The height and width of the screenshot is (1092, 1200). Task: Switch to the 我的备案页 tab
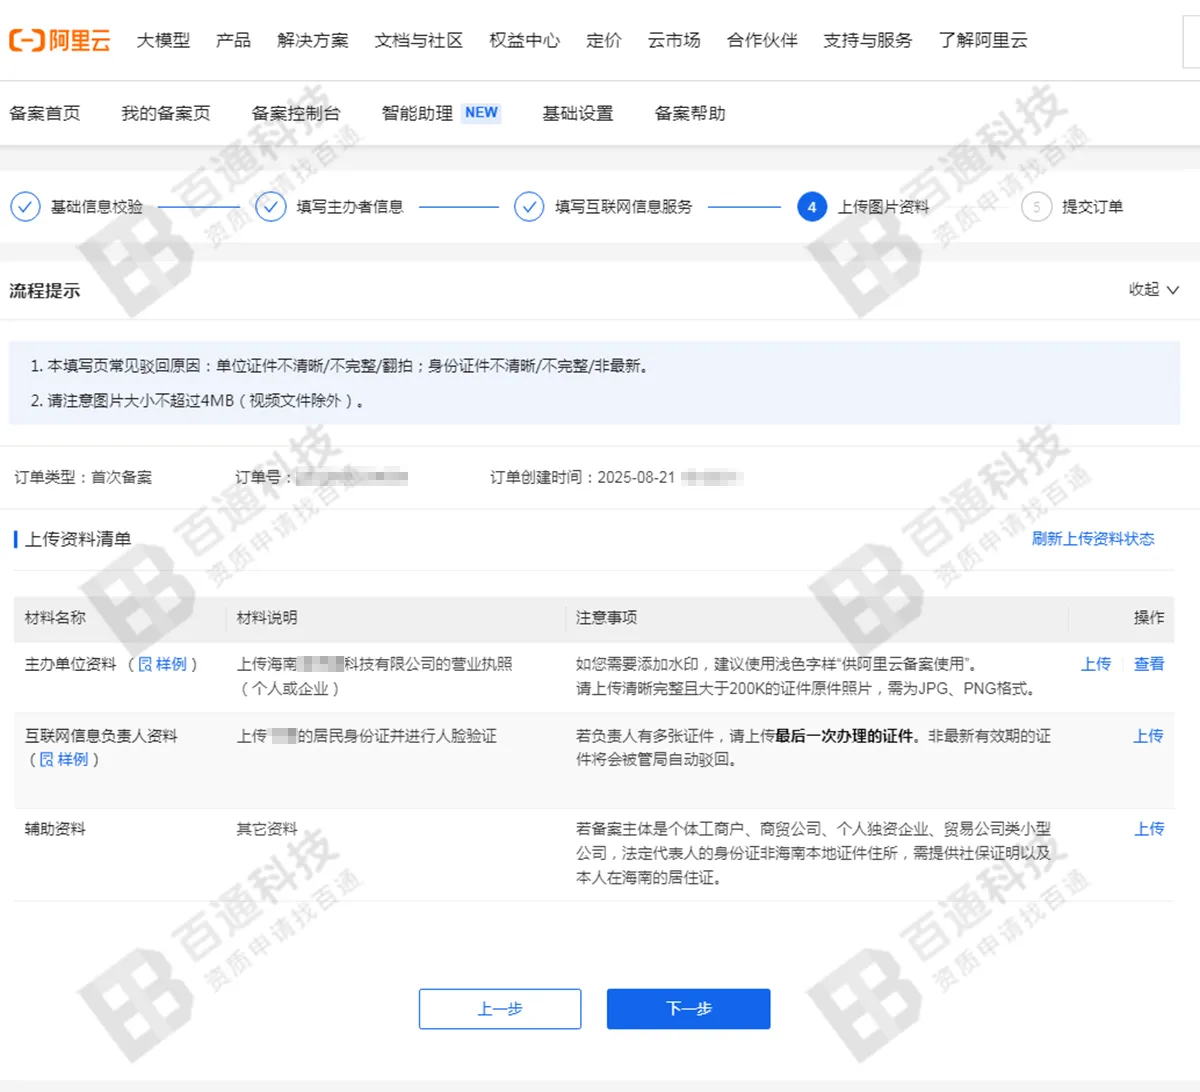click(166, 113)
